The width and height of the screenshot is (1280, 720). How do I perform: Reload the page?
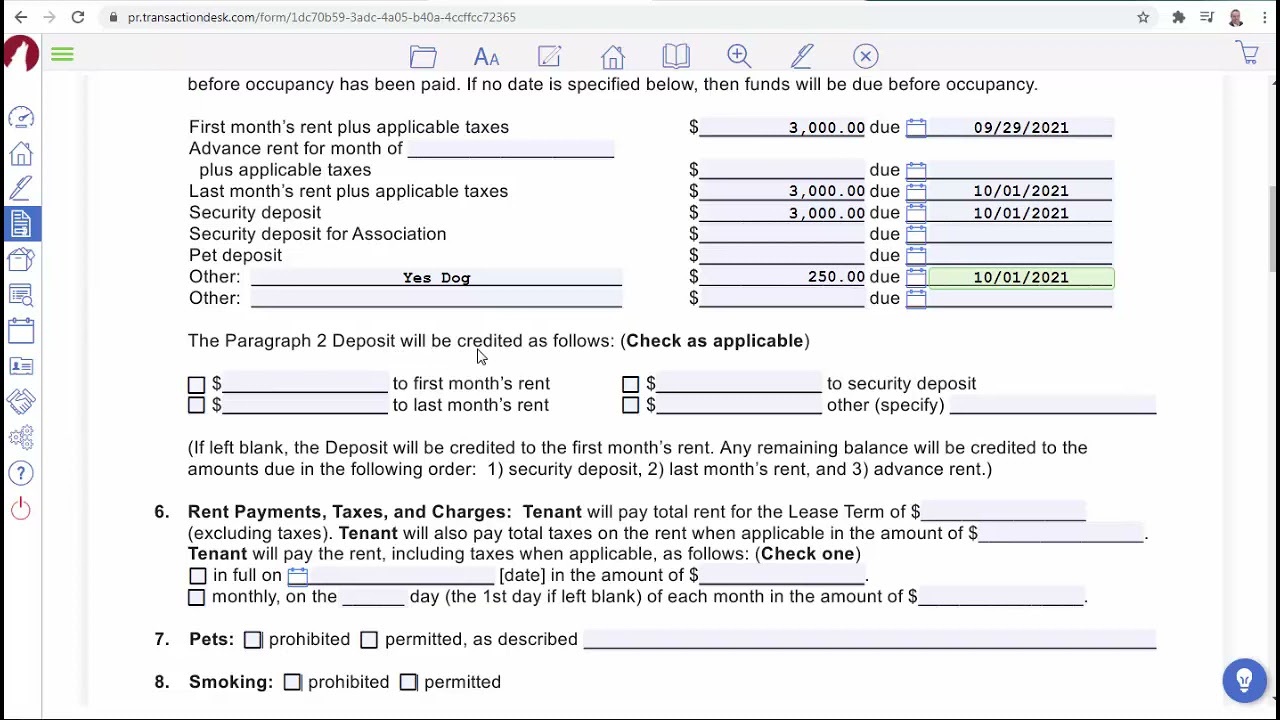click(x=77, y=17)
